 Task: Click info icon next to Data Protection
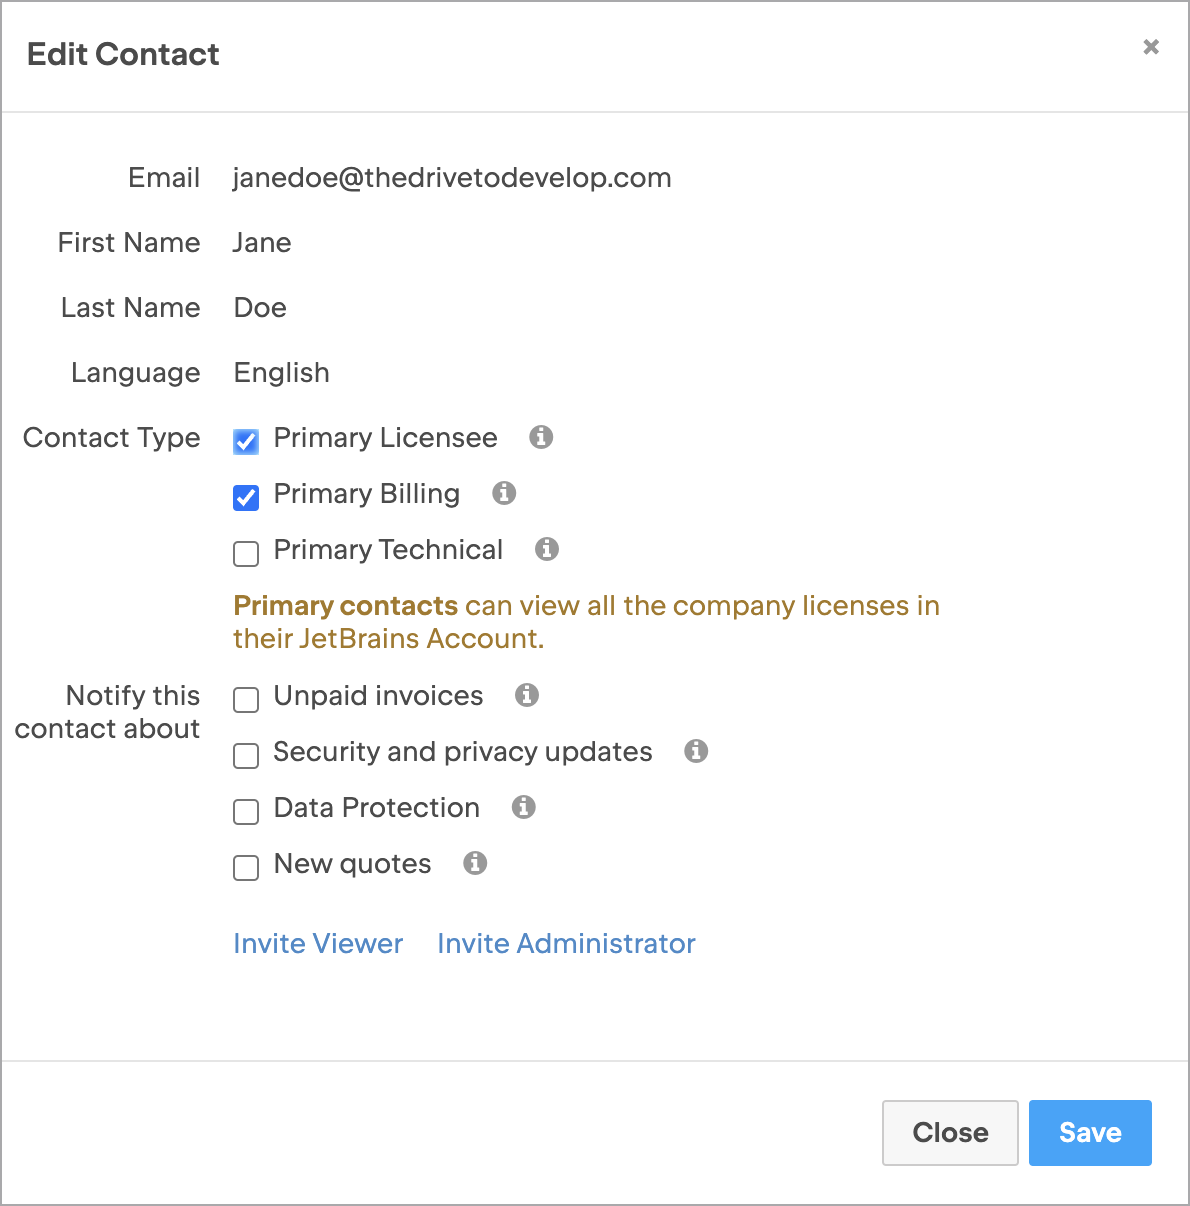(523, 807)
